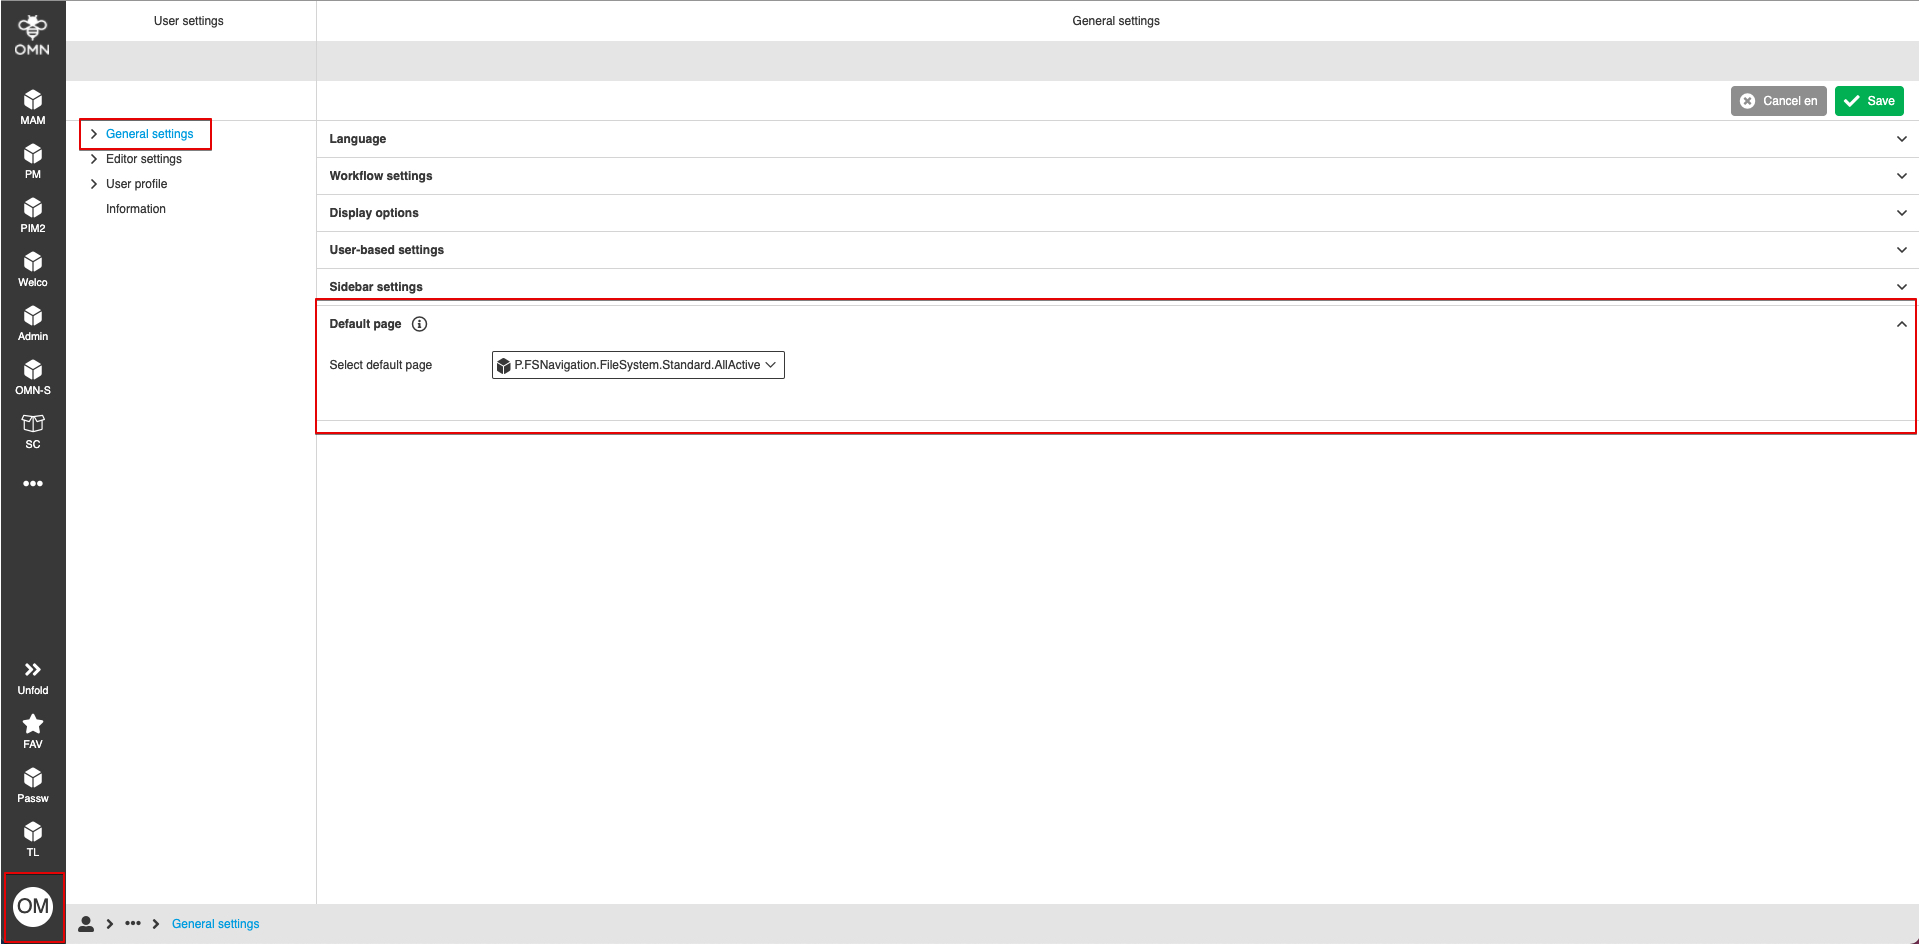Save the general settings
Viewport: 1922px width, 947px height.
click(x=1868, y=100)
